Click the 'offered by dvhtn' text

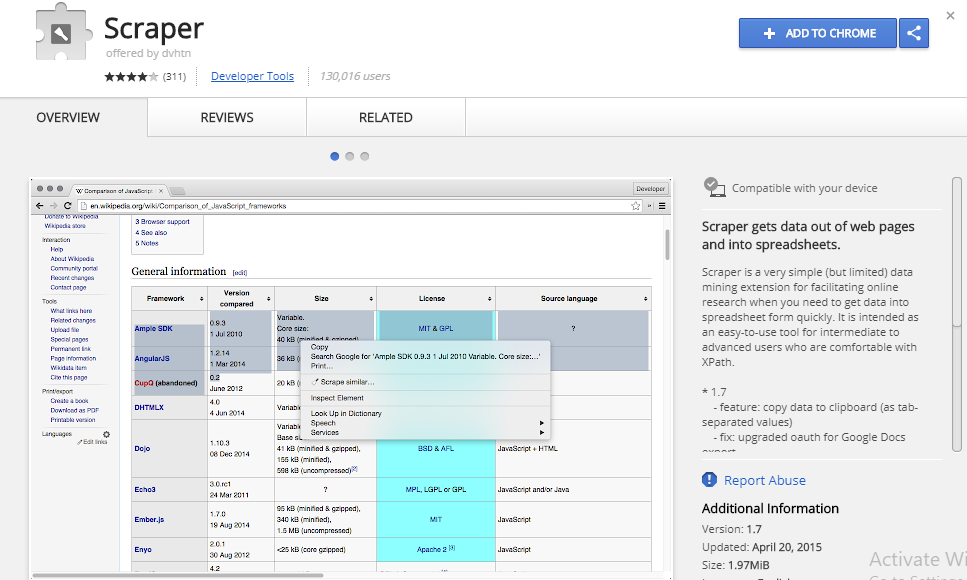click(x=148, y=53)
